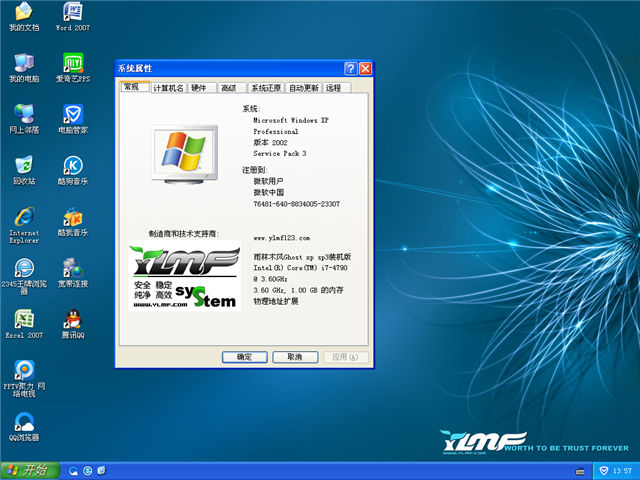The width and height of the screenshot is (640, 480).
Task: Click the 3.60 GHz, 1.00 GB 的内存 text
Action: point(298,290)
